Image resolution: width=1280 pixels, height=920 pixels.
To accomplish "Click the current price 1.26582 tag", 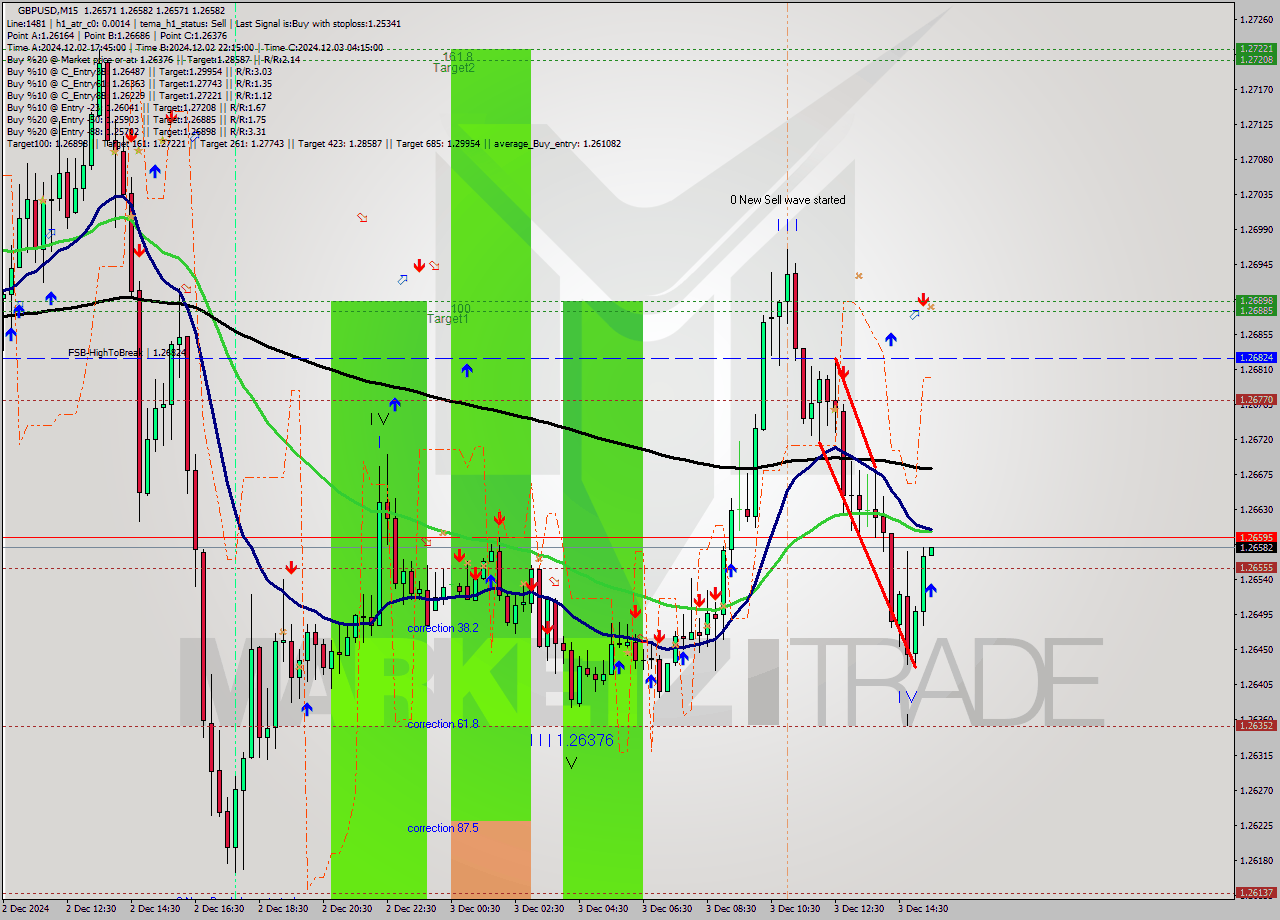I will click(x=1256, y=547).
